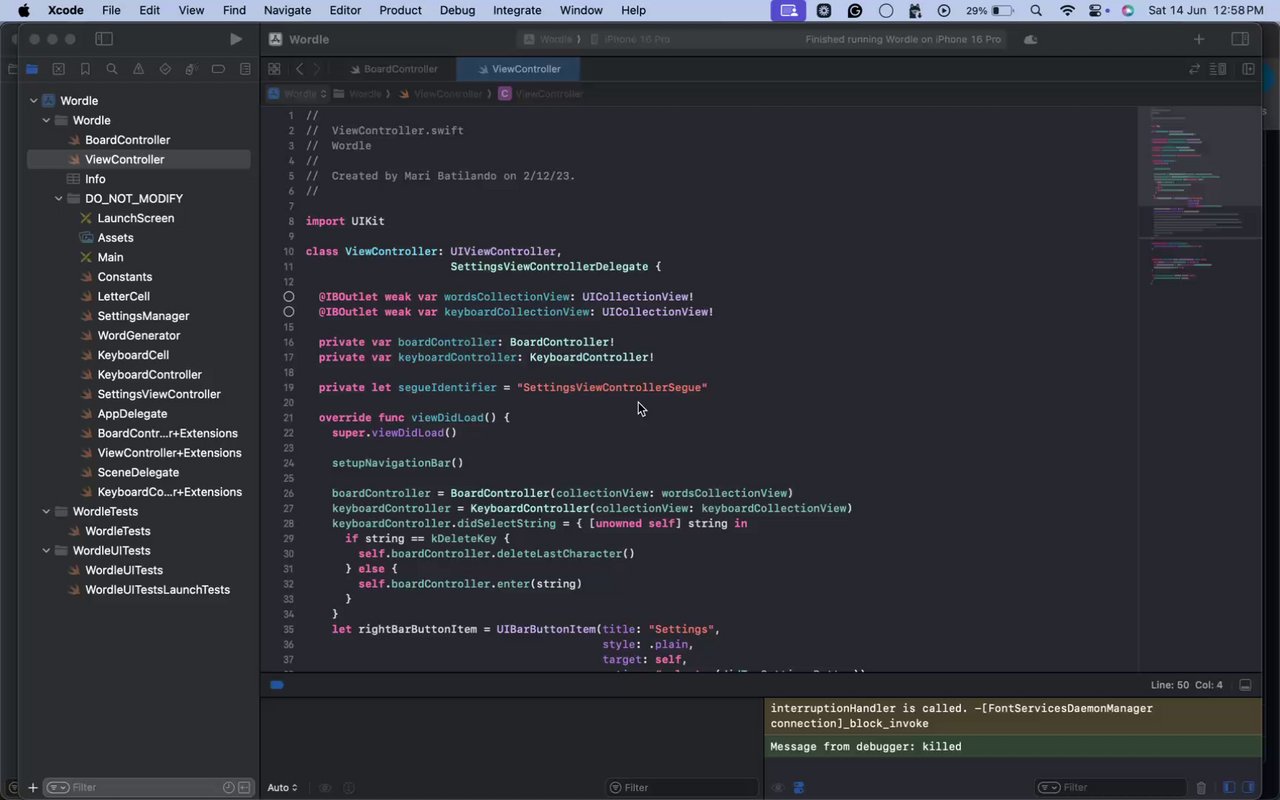1280x800 pixels.
Task: Open the SettingsManager file
Action: click(x=143, y=316)
